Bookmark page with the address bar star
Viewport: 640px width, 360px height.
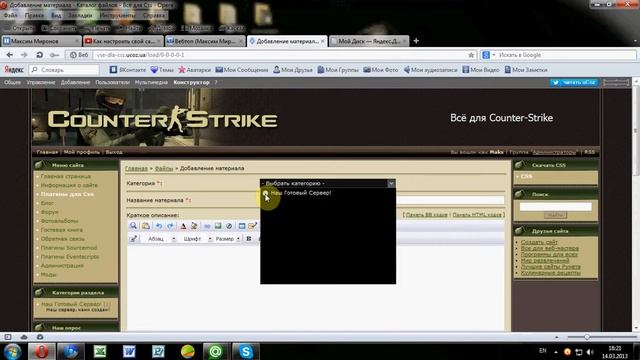(x=471, y=55)
